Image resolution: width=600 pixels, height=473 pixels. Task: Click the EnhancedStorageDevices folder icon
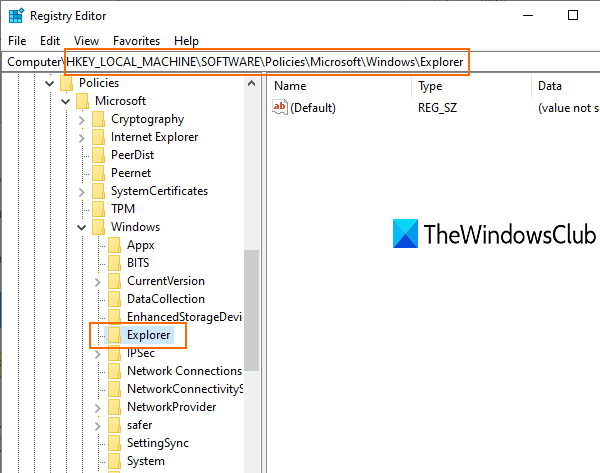pyautogui.click(x=115, y=317)
